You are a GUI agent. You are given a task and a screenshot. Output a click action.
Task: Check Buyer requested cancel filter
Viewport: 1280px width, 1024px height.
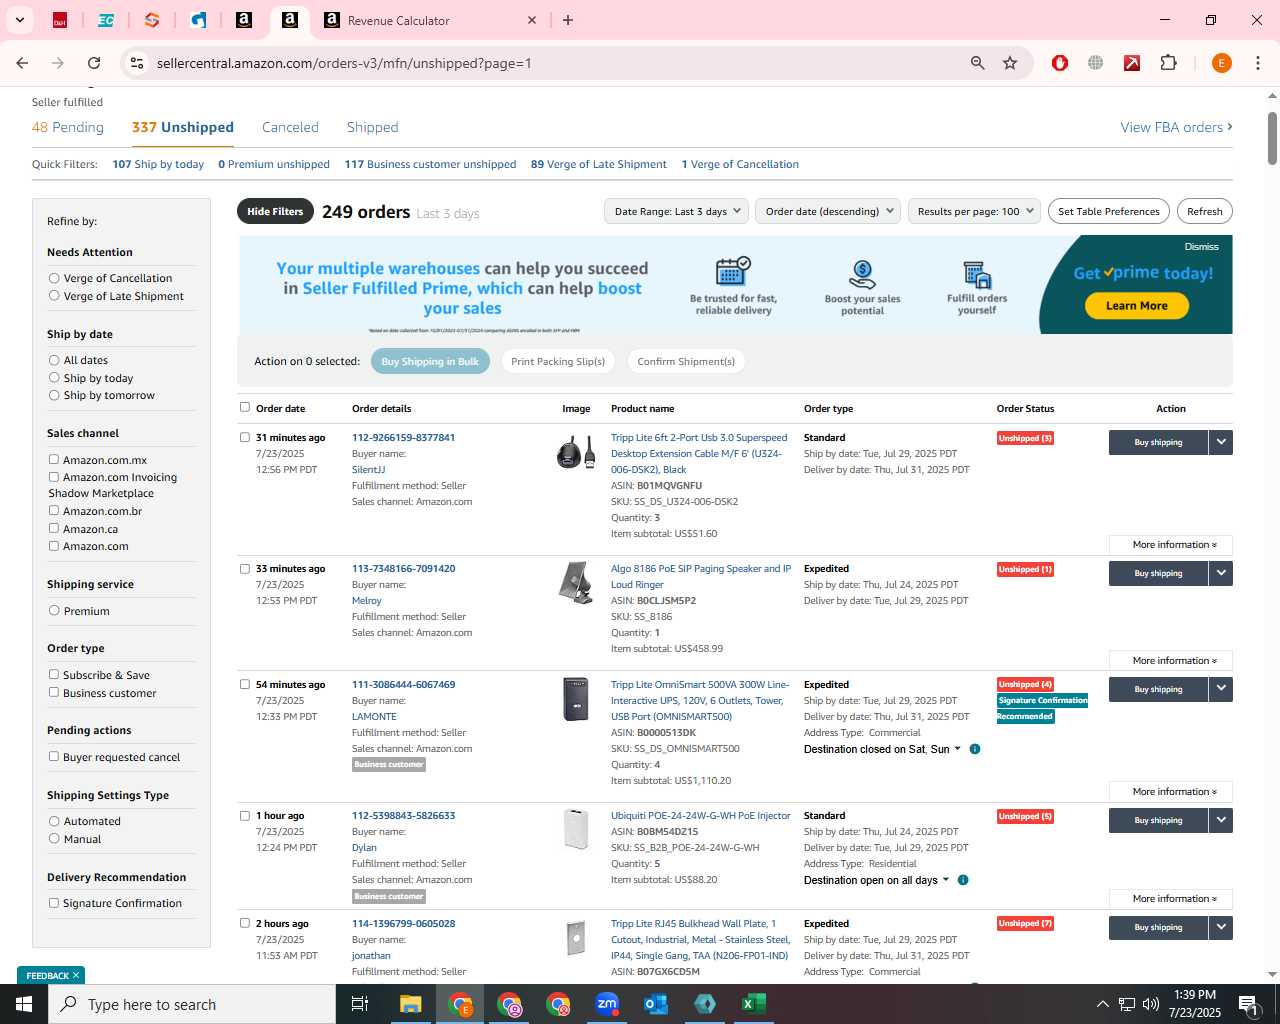(54, 756)
